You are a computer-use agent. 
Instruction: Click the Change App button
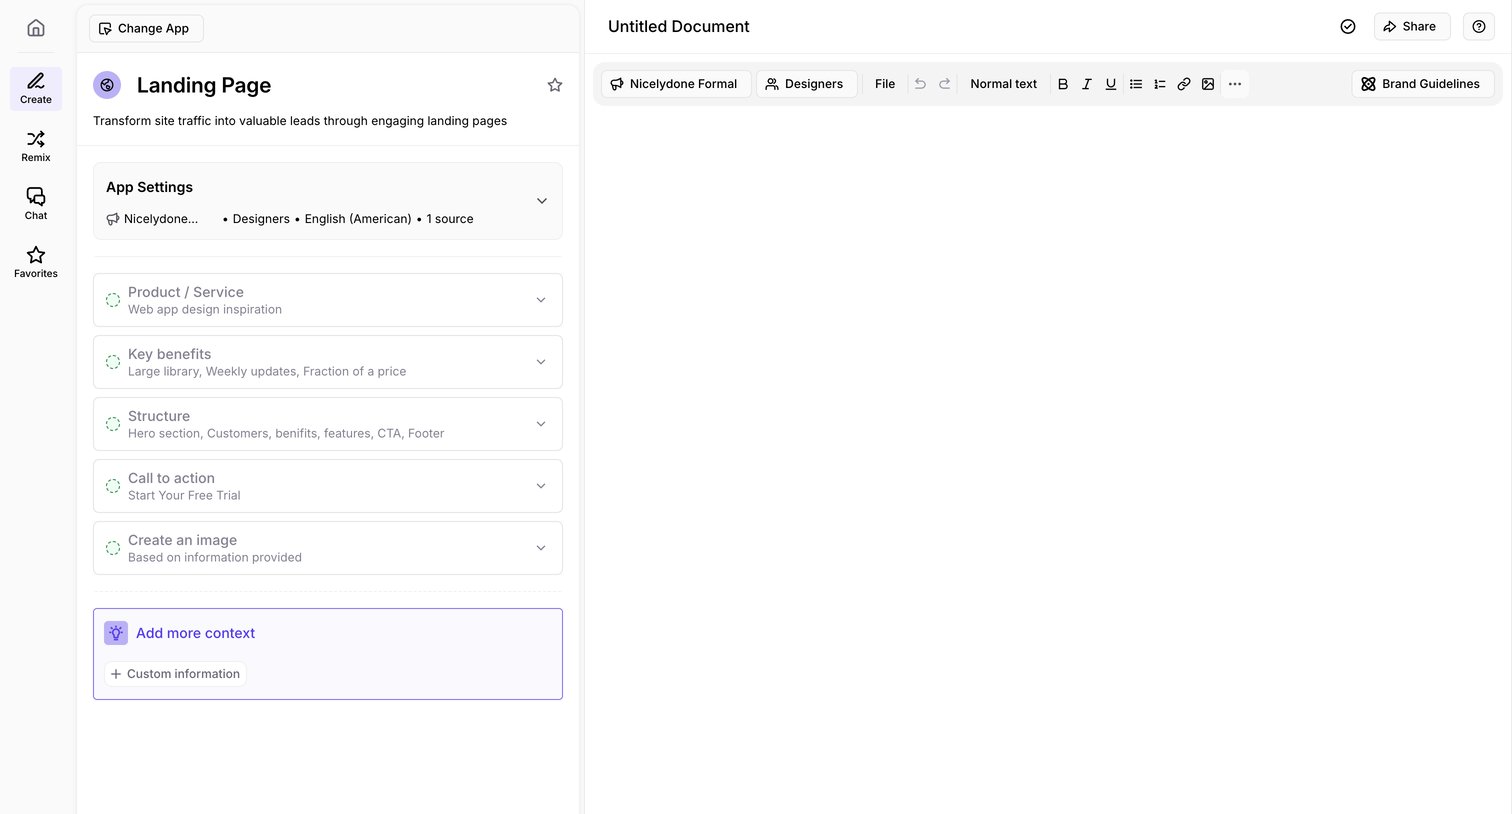146,28
